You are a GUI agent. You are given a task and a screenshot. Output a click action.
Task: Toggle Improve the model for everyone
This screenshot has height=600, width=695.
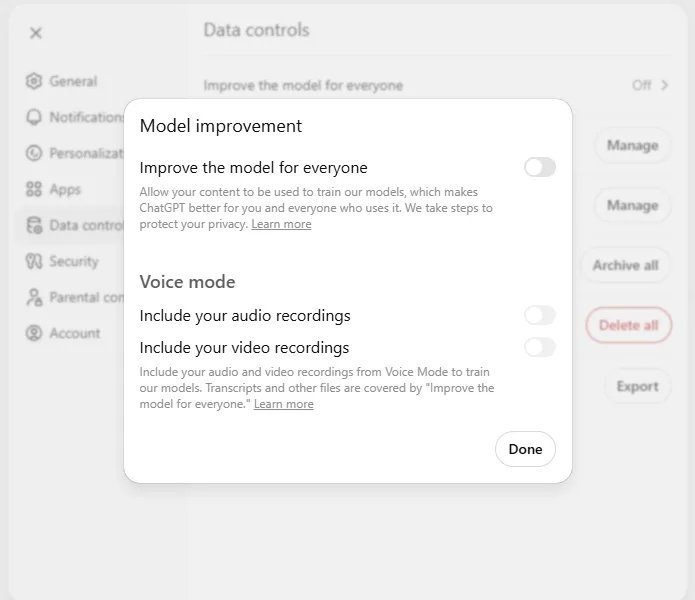pos(540,168)
